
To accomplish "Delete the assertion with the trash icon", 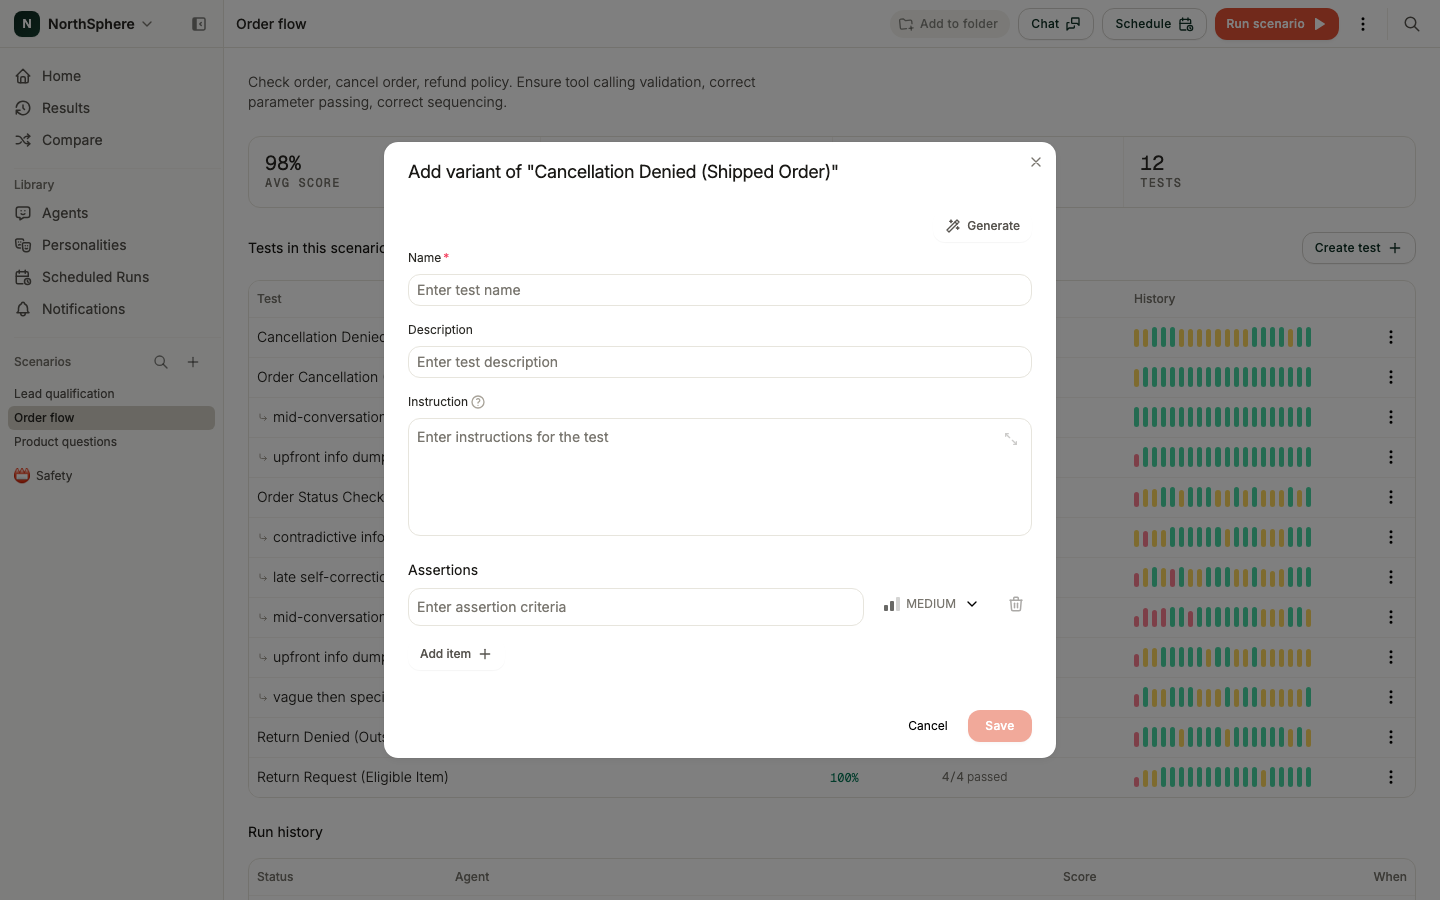I will point(1016,604).
